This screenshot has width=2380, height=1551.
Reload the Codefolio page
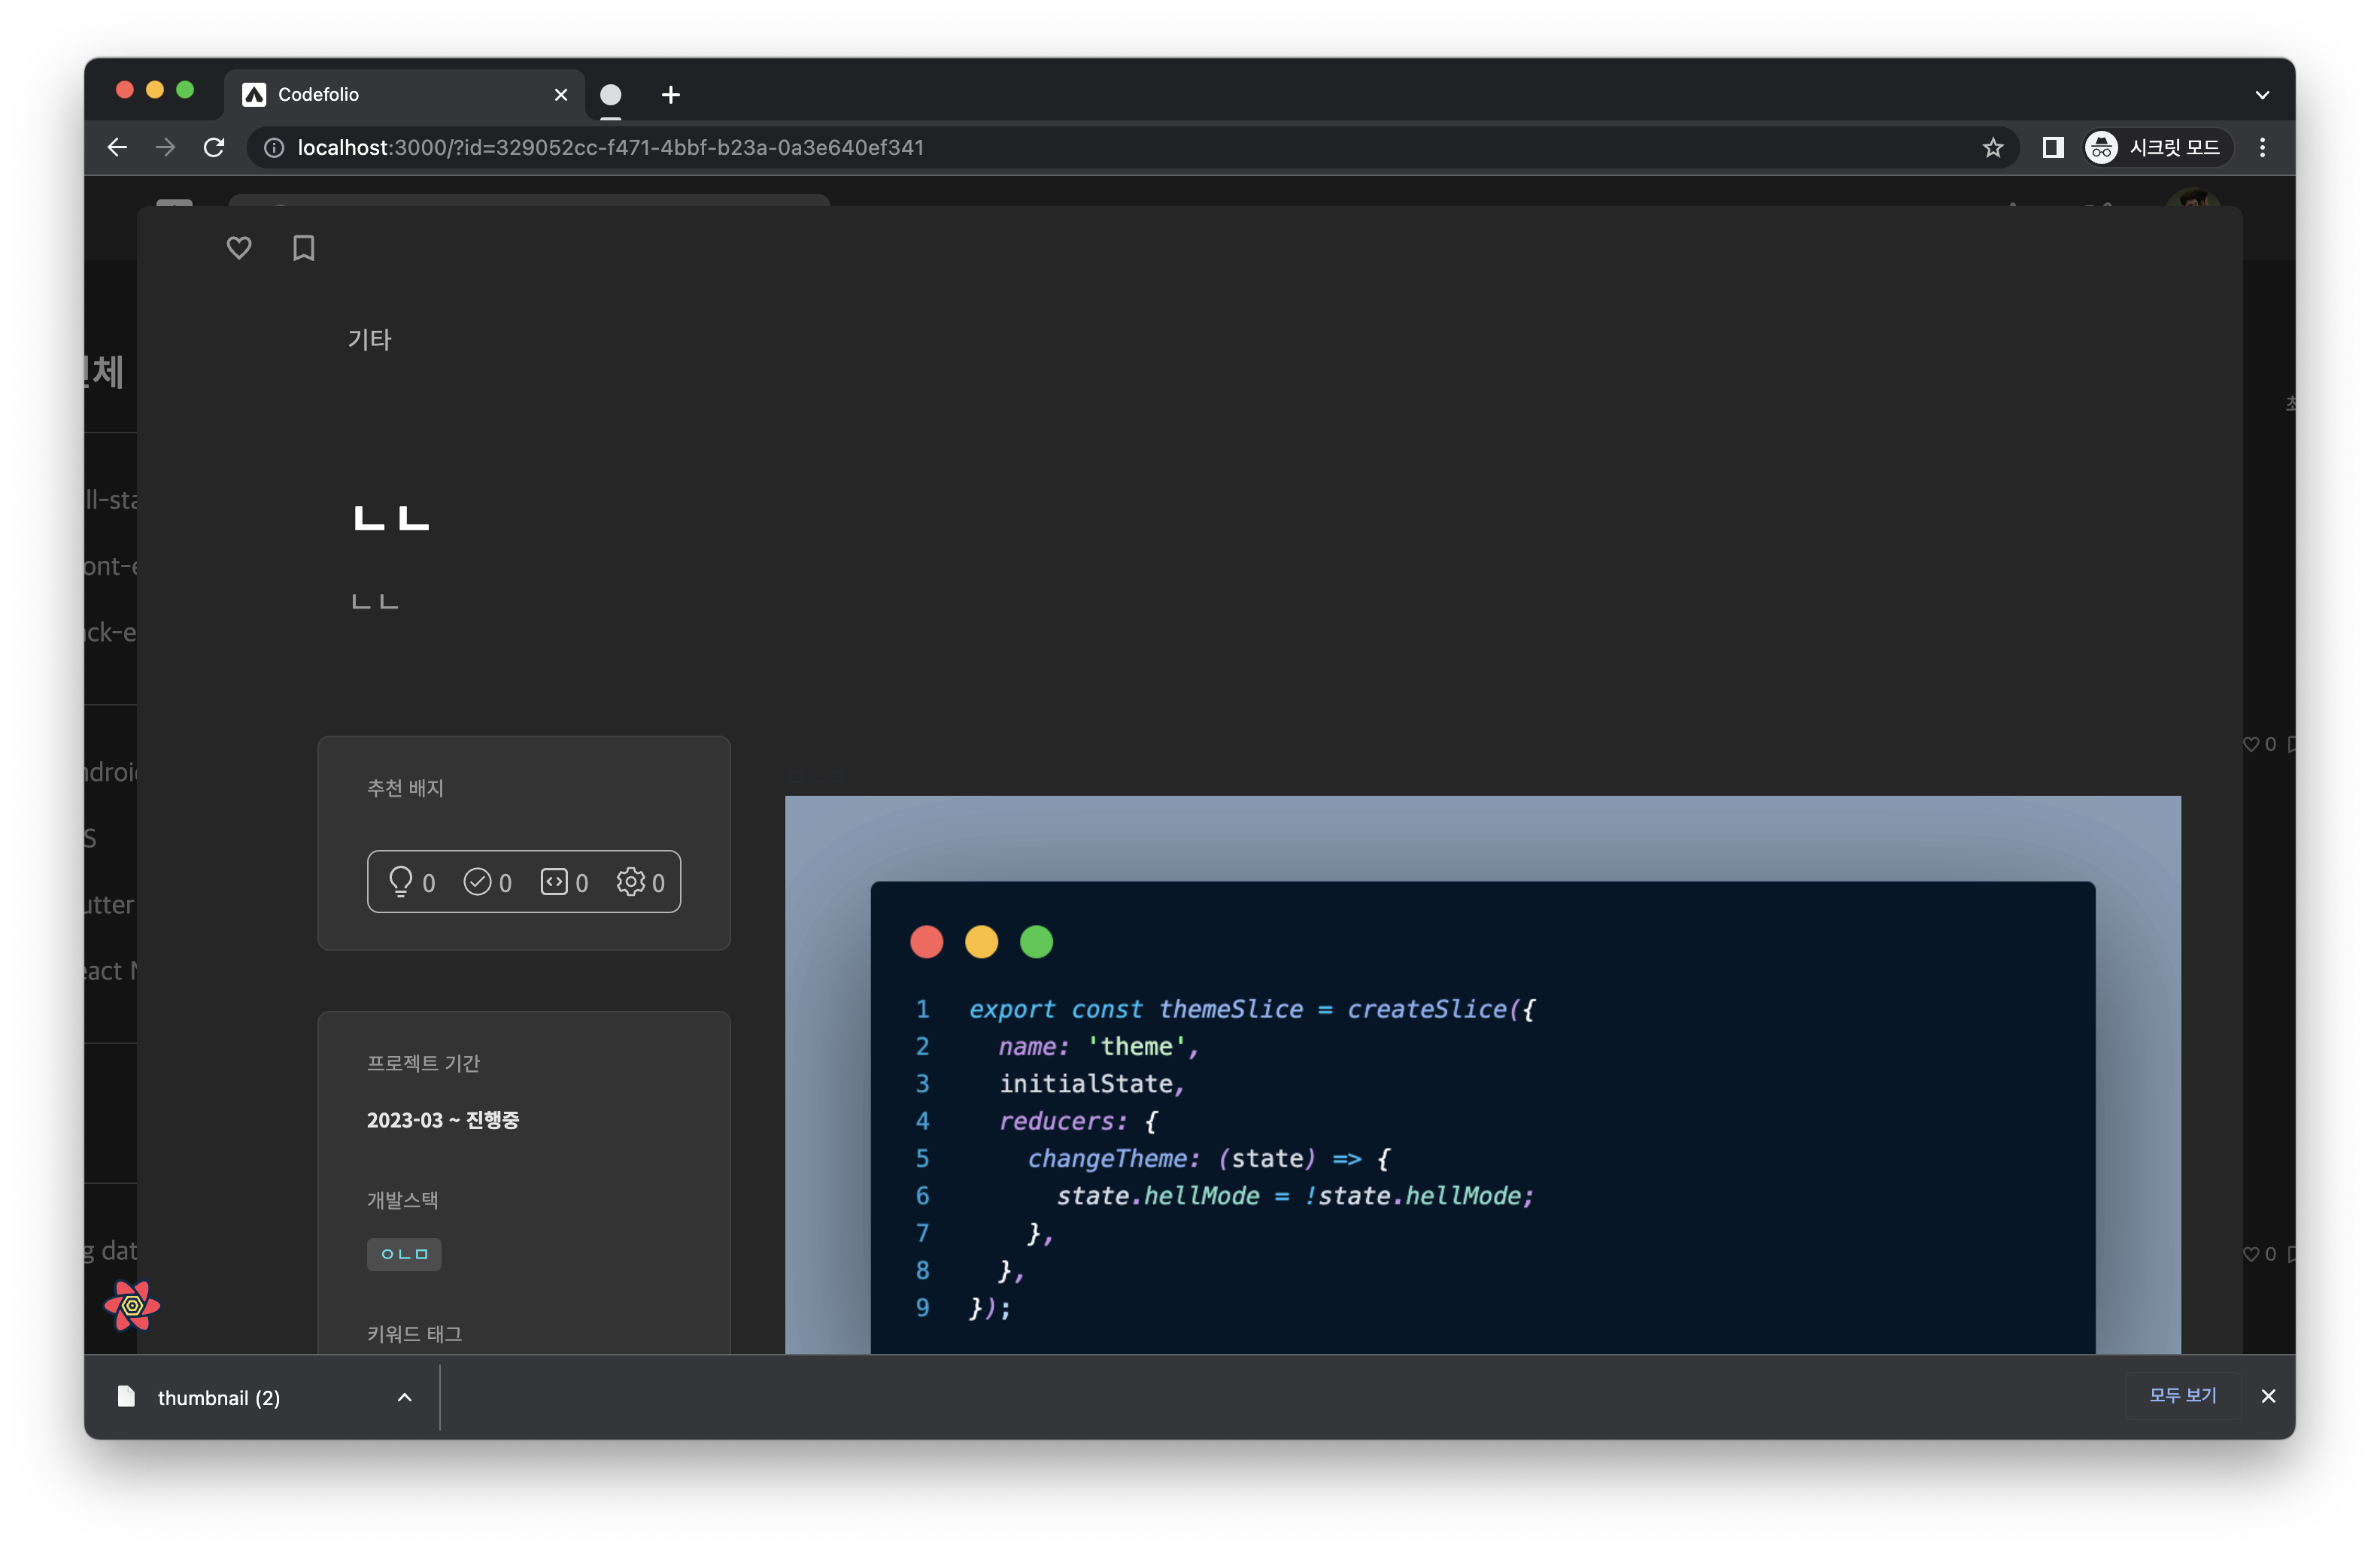(x=214, y=147)
